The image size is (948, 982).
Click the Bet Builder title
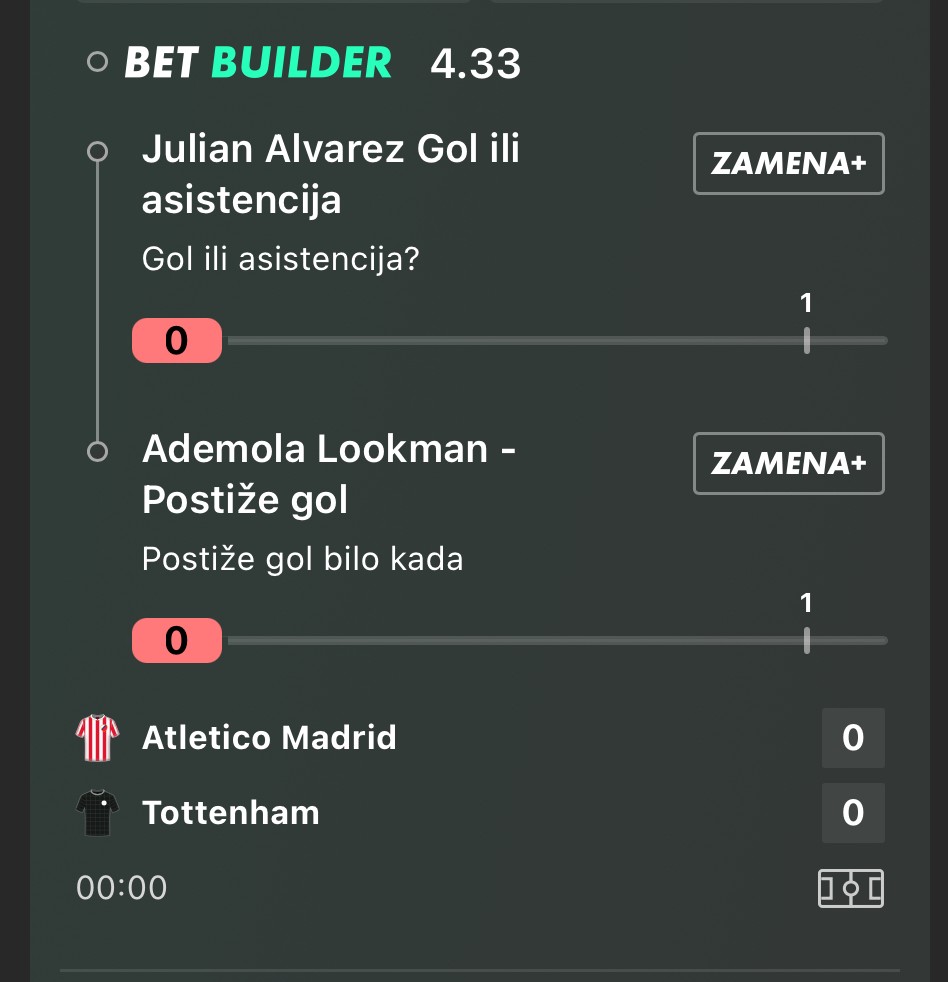tap(258, 63)
